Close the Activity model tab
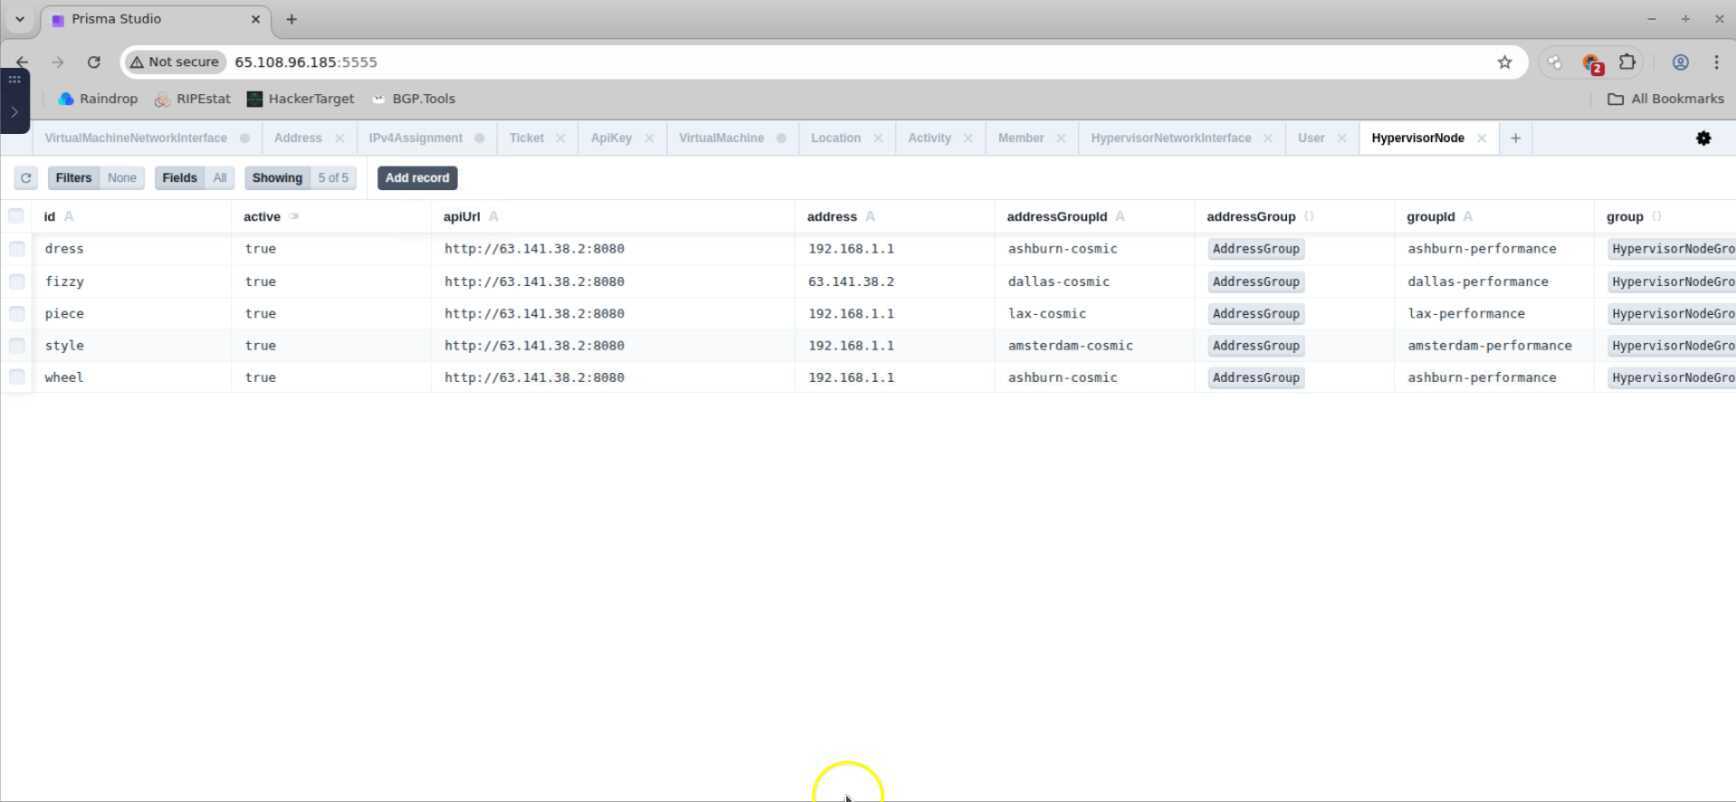This screenshot has width=1736, height=802. coord(968,138)
